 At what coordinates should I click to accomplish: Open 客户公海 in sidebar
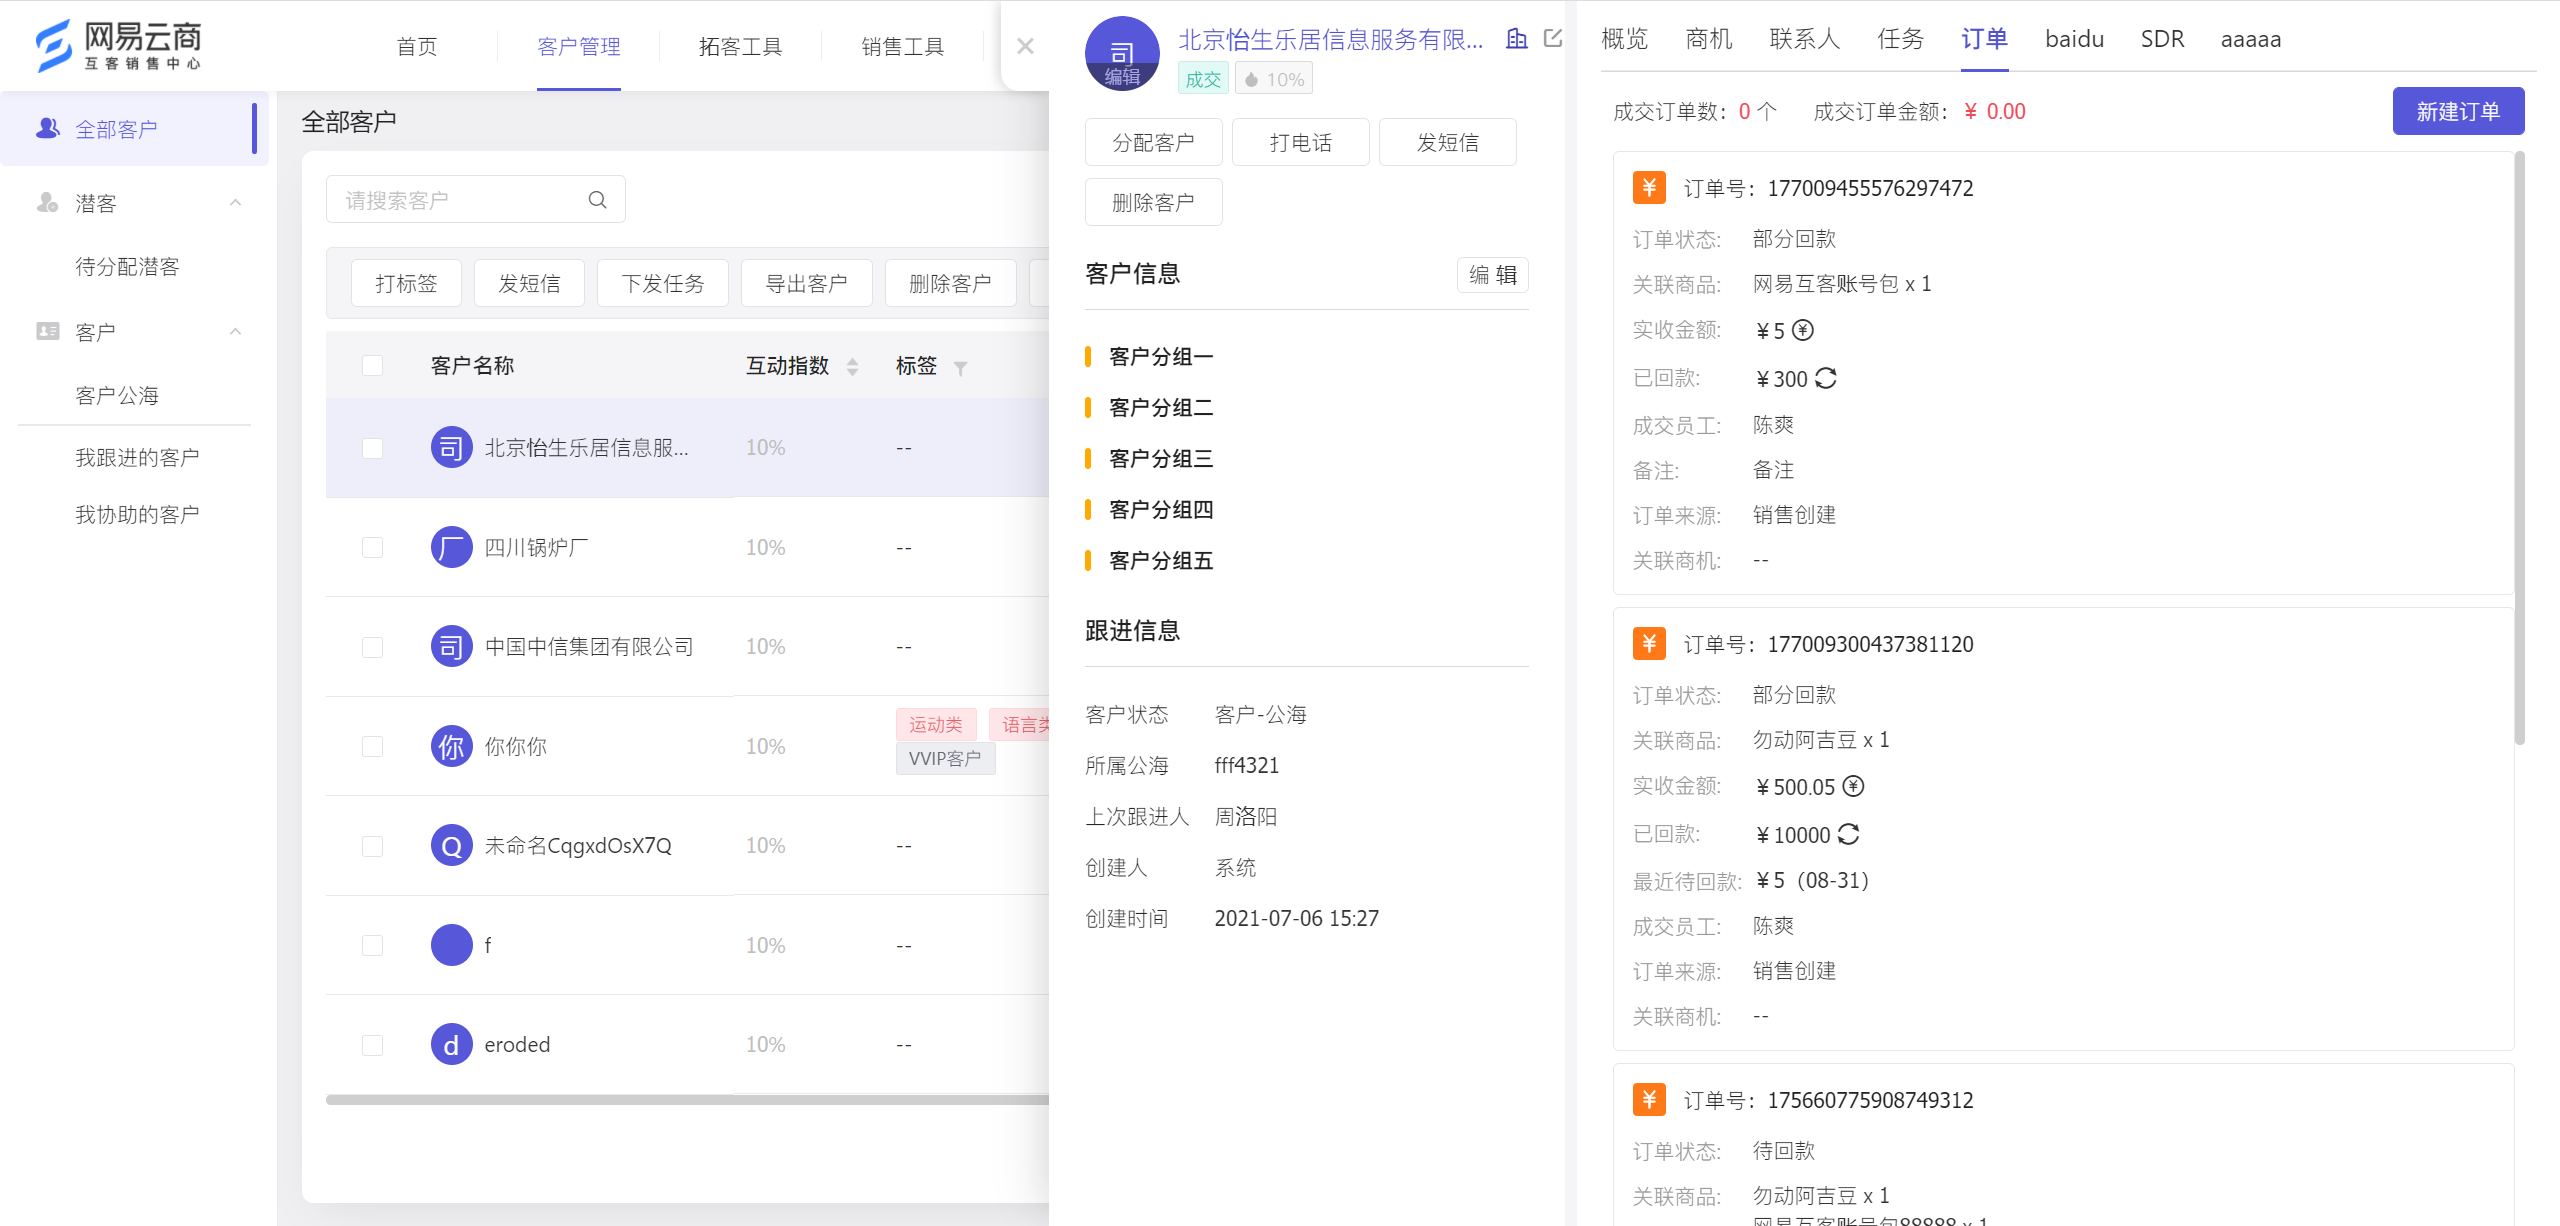tap(117, 395)
